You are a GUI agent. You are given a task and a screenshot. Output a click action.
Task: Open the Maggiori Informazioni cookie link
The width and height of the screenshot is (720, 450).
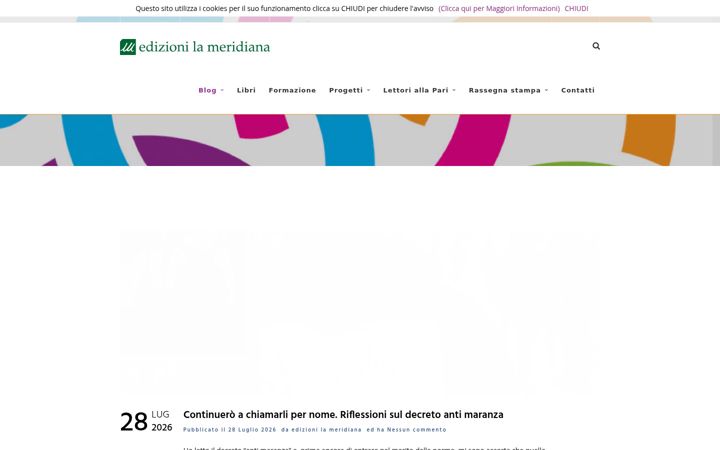point(499,8)
